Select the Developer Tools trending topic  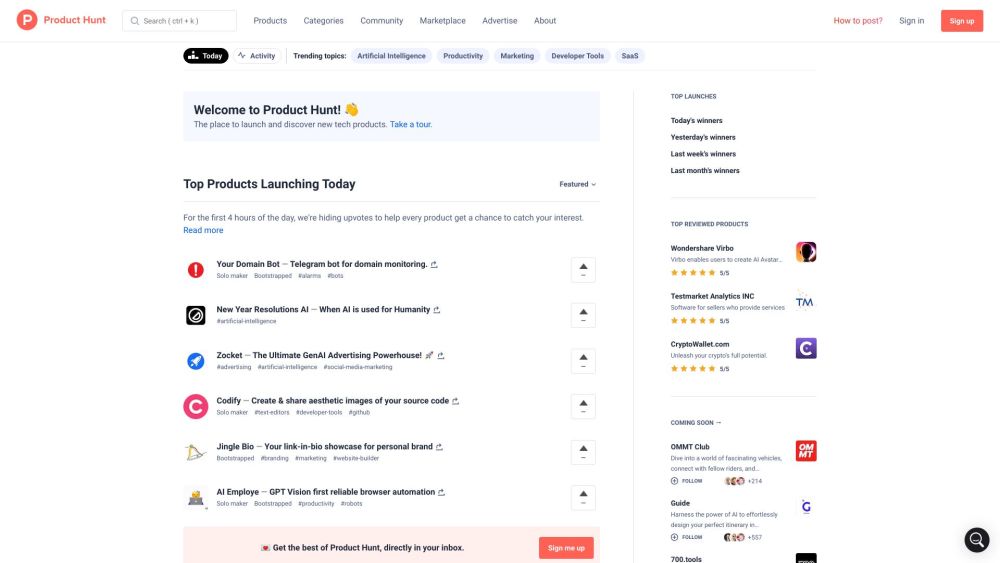578,56
